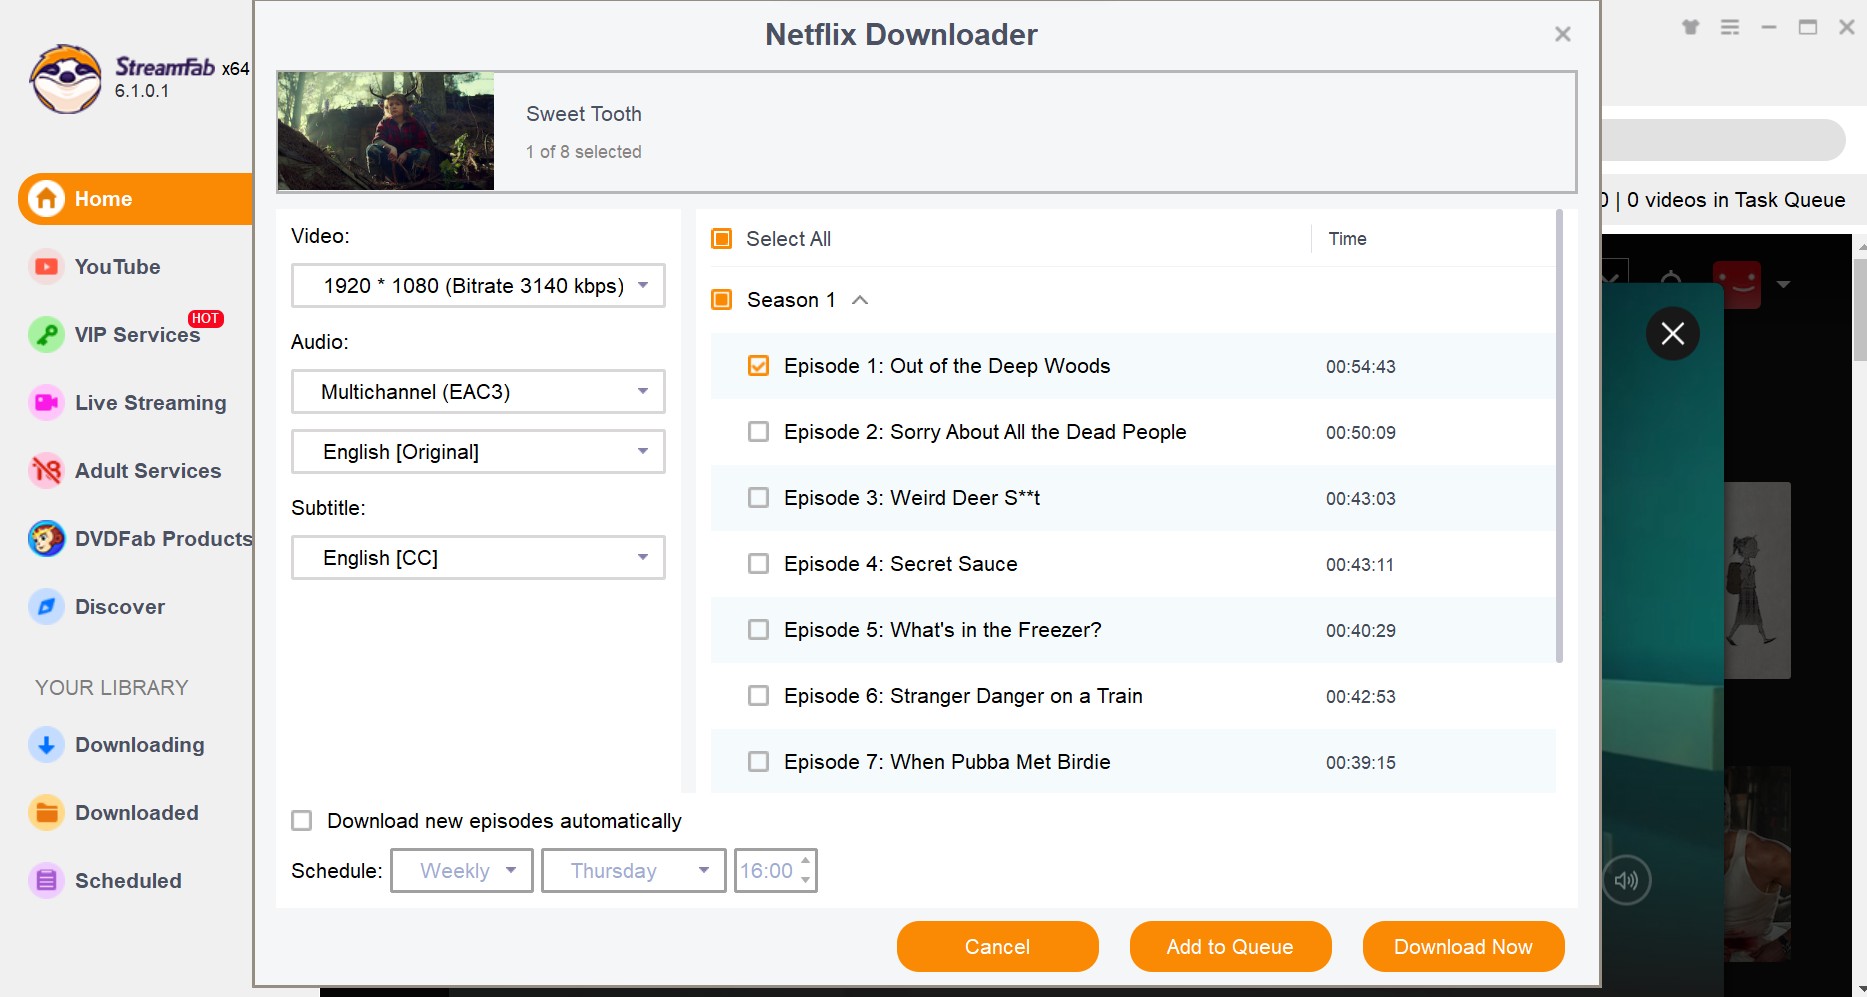The width and height of the screenshot is (1867, 997).
Task: Click the VIP Services key icon
Action: (x=46, y=335)
